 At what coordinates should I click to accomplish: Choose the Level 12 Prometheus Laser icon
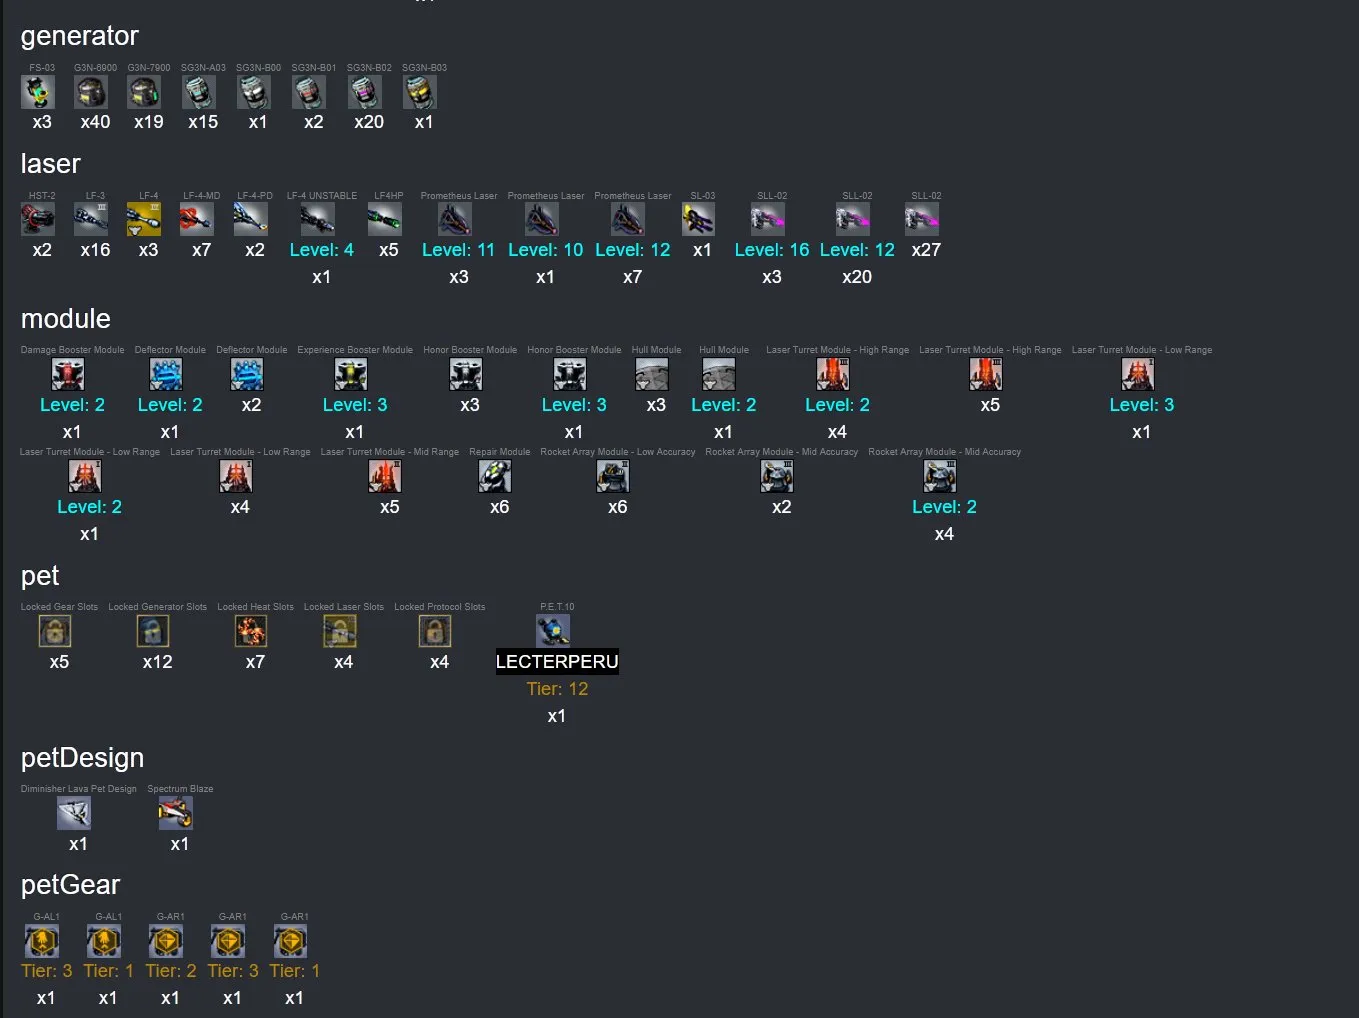(629, 219)
